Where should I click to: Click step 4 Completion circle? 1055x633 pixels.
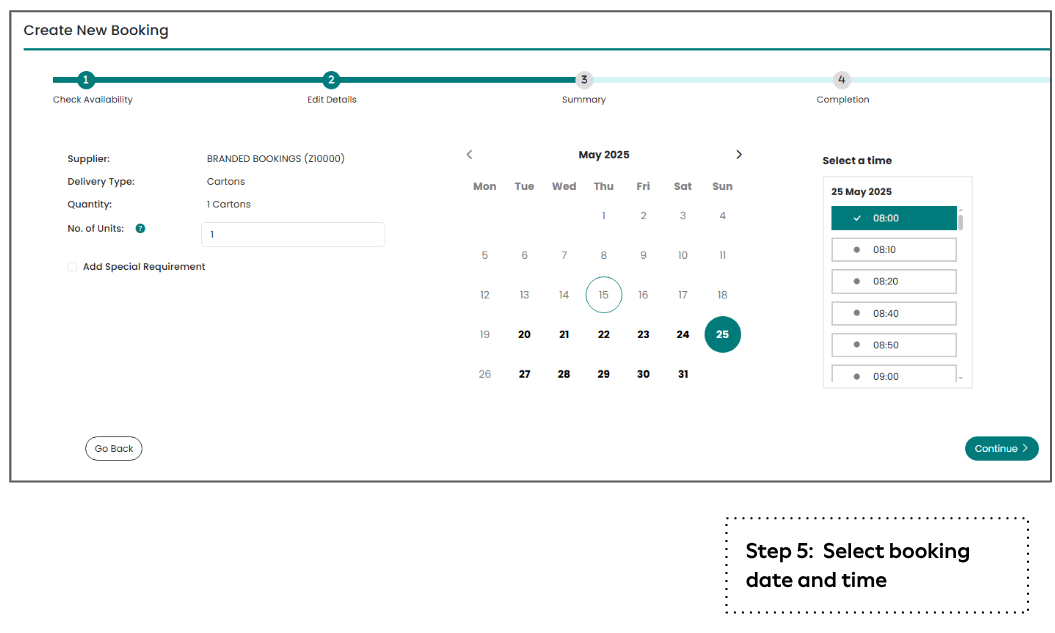(841, 80)
